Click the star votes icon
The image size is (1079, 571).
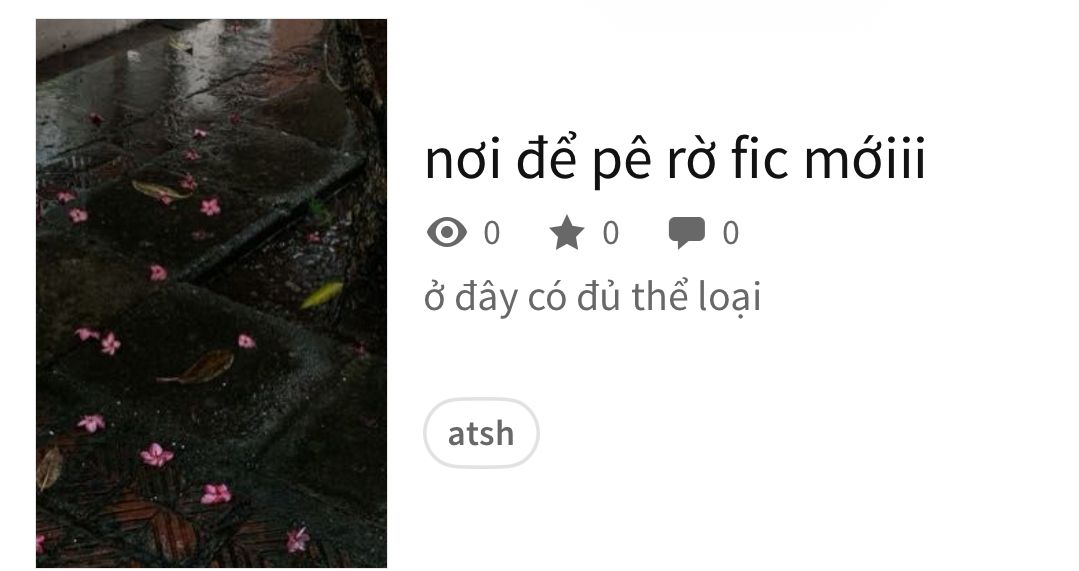(x=566, y=233)
